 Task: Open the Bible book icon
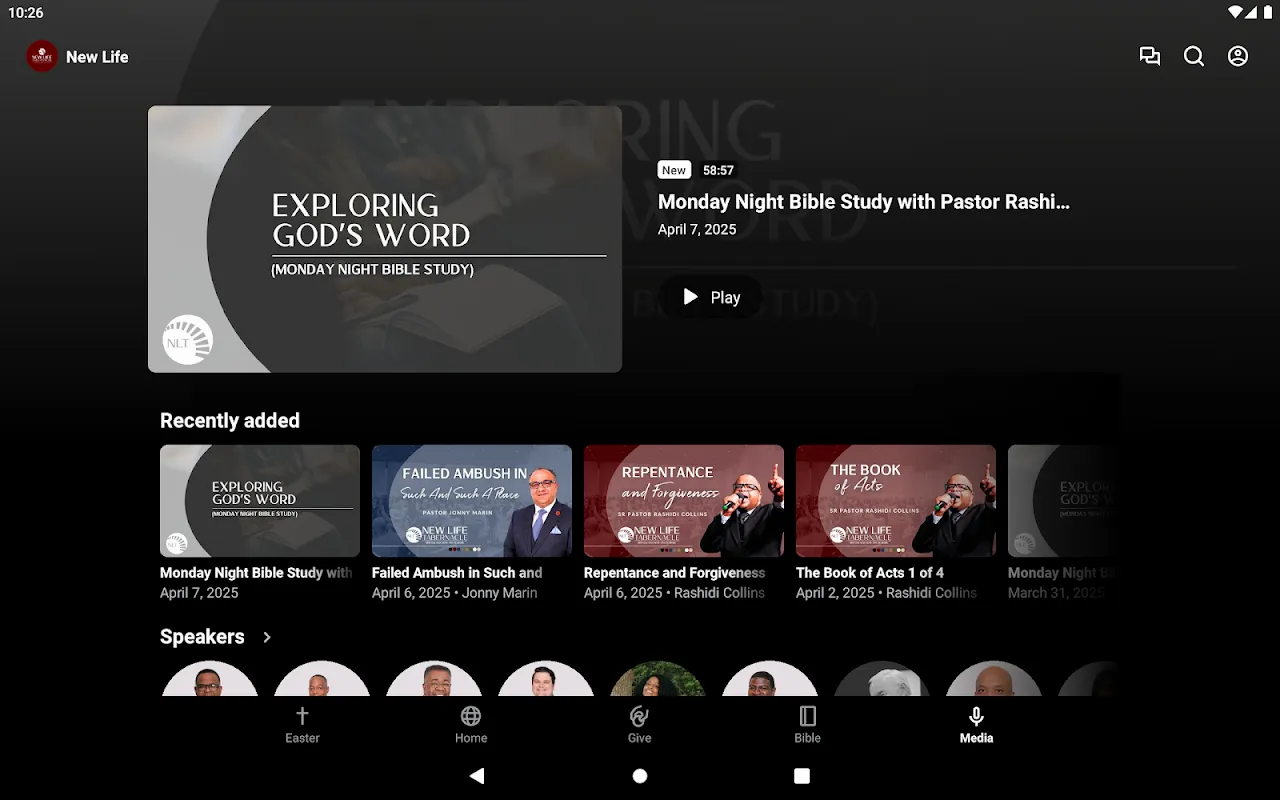tap(807, 723)
